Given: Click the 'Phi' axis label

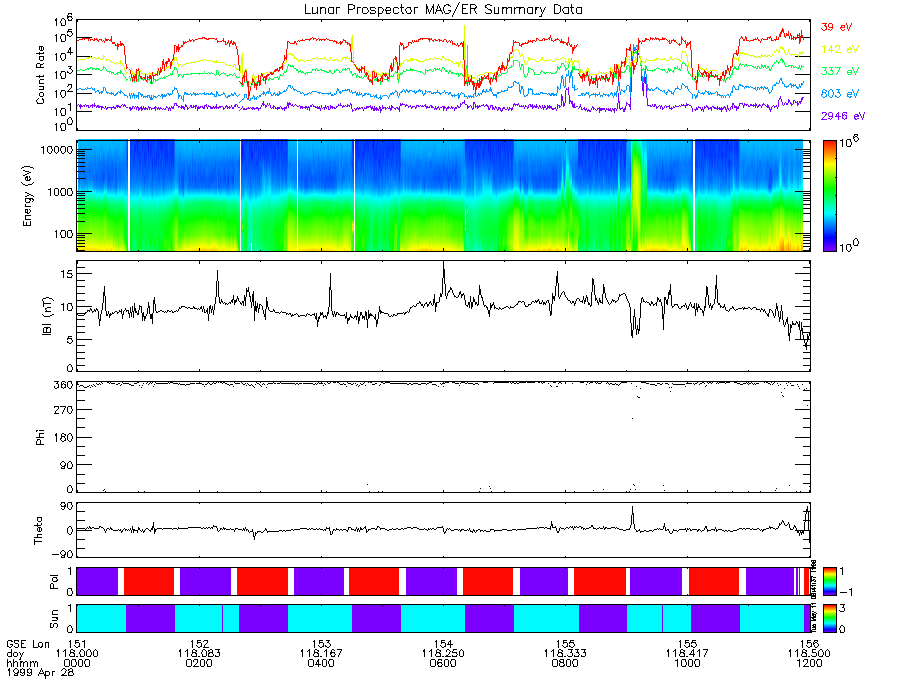Looking at the screenshot, I should 40,437.
